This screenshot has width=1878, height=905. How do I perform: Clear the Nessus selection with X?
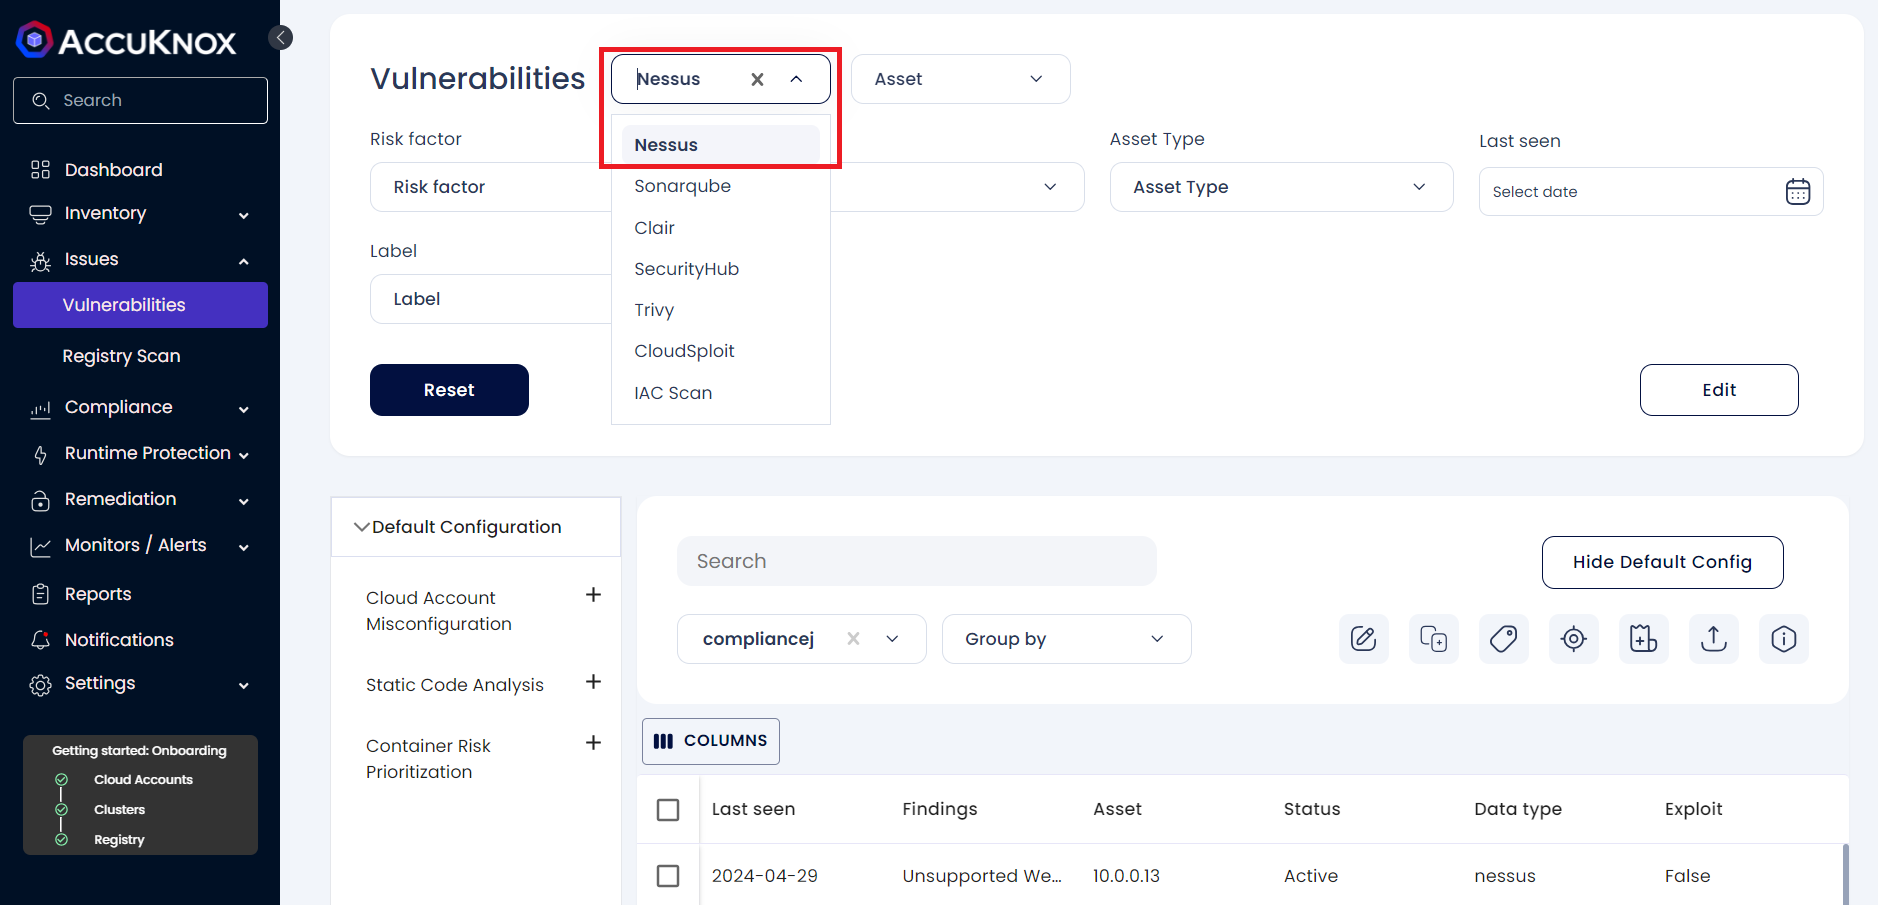(757, 79)
